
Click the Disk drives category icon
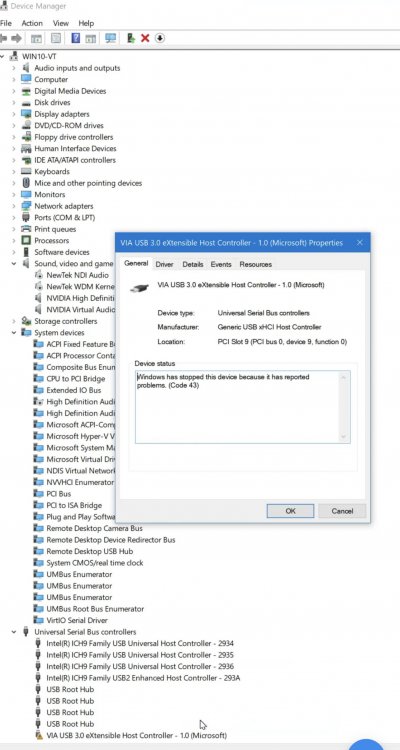(26, 102)
